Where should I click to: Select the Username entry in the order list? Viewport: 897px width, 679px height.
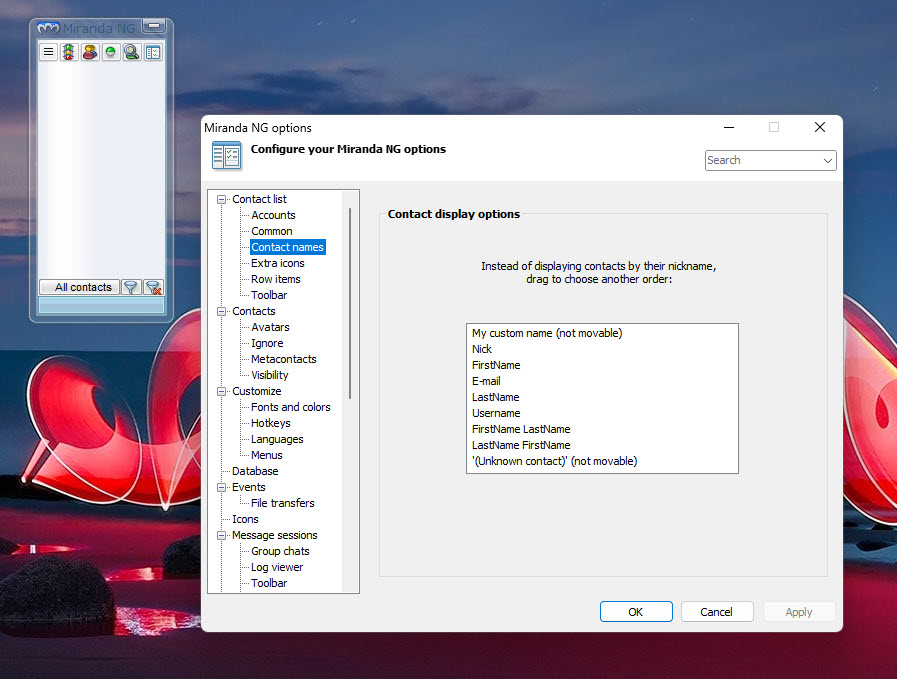[x=602, y=414]
